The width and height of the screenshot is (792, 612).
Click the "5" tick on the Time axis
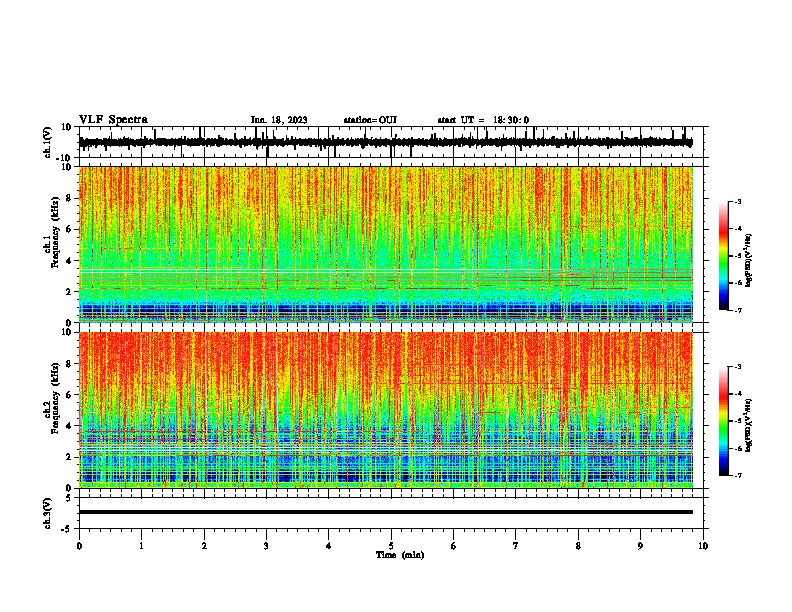click(x=391, y=546)
